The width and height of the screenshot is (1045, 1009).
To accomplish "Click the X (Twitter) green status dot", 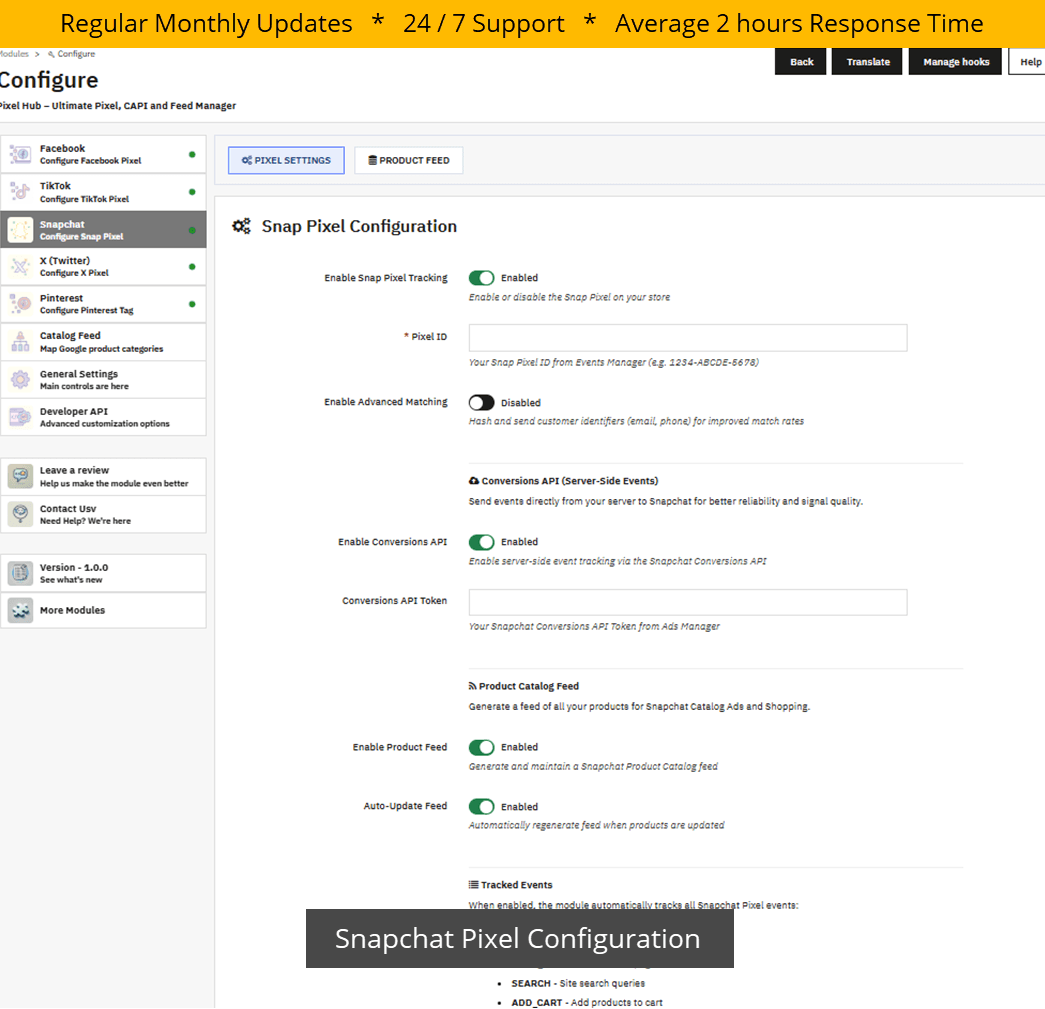I will (x=192, y=267).
